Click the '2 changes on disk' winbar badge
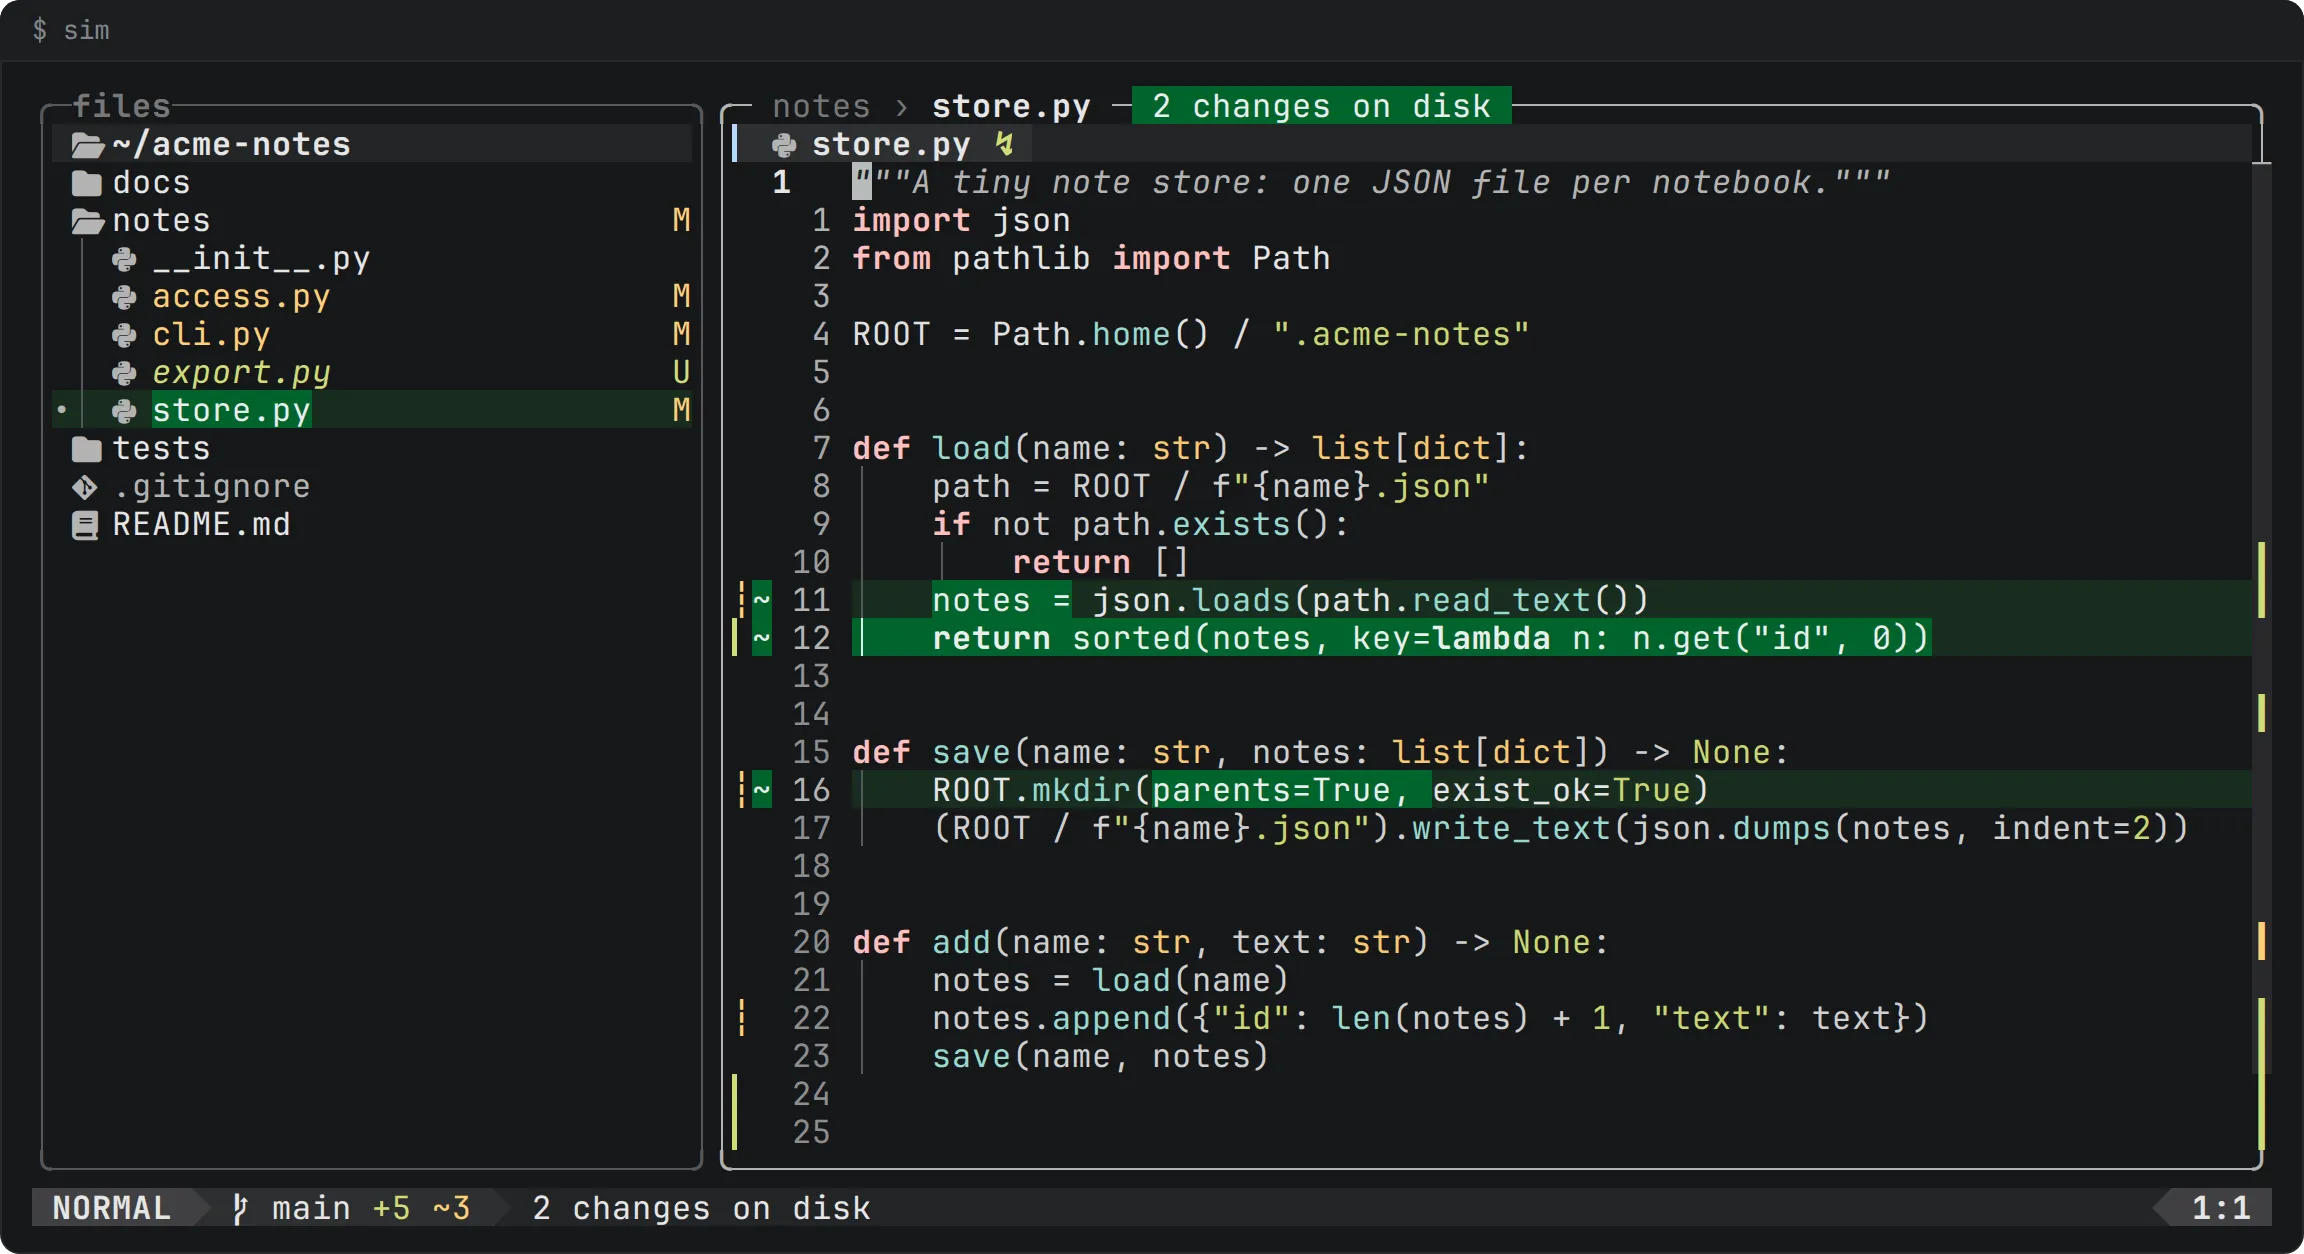 [x=1321, y=106]
